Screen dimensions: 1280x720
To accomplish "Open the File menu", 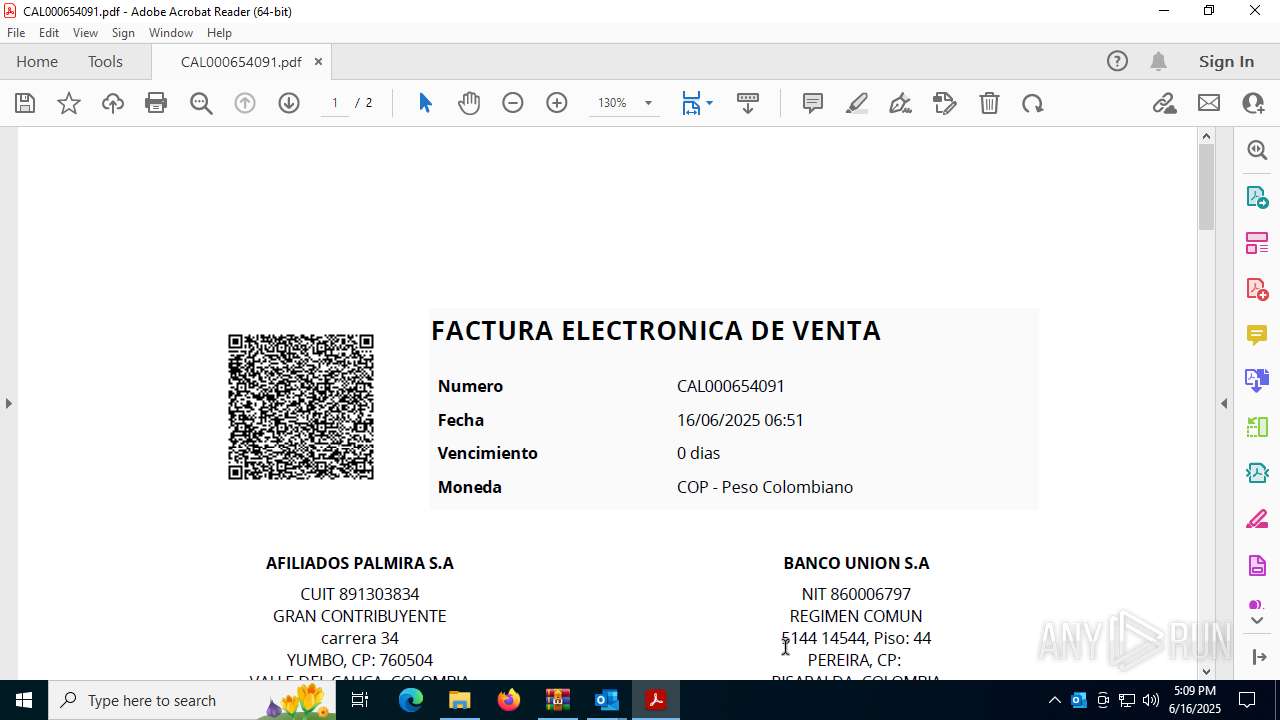I will [x=16, y=33].
